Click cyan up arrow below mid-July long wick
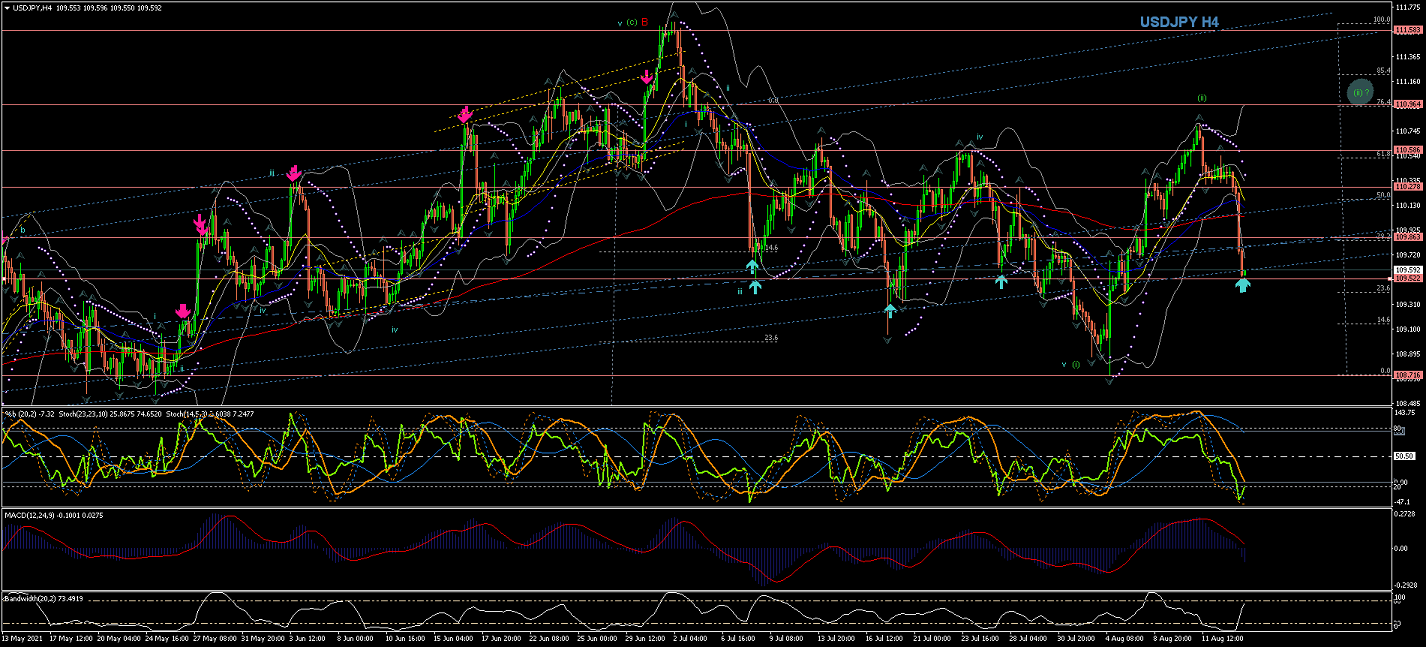The height and width of the screenshot is (647, 1426). pos(889,310)
